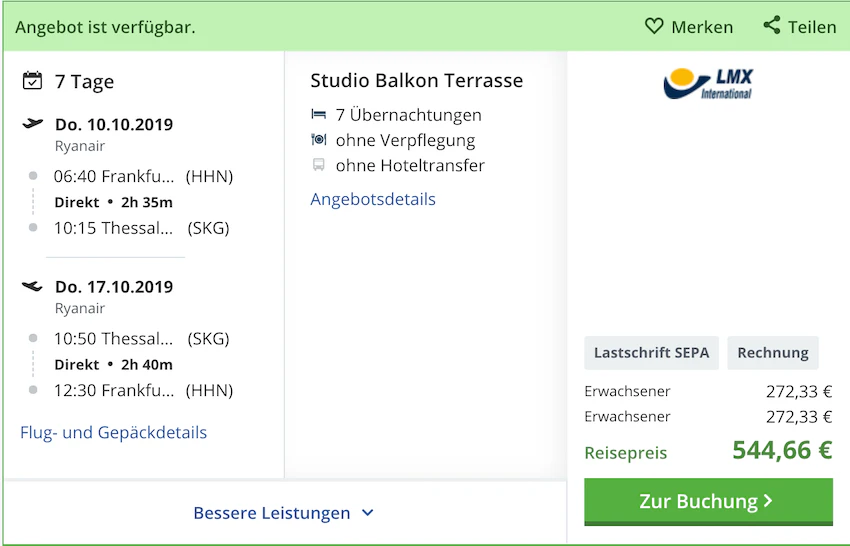Expand Bessere Leistungen chevron
Image resolution: width=850 pixels, height=546 pixels.
(x=368, y=512)
